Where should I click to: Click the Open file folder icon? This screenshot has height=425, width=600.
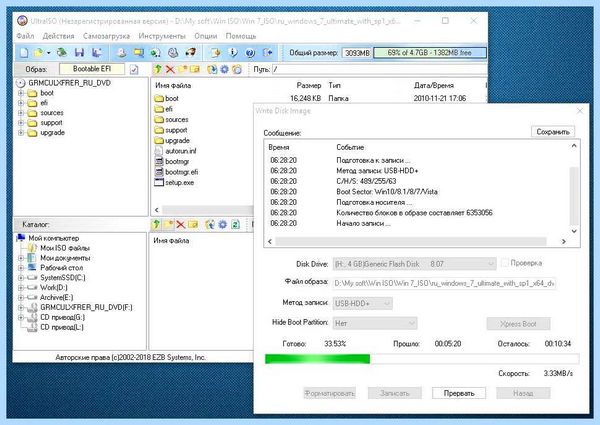click(x=38, y=52)
